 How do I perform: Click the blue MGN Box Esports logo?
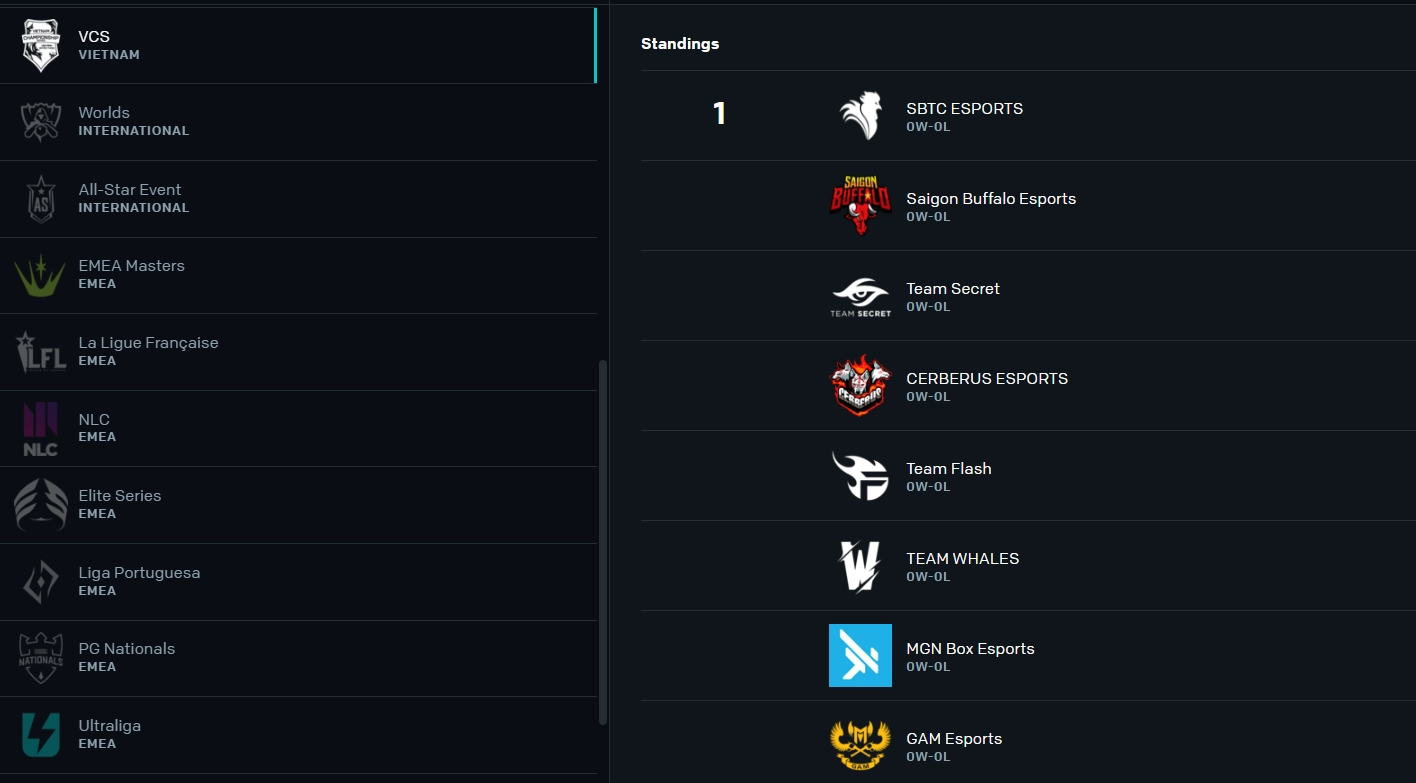860,656
